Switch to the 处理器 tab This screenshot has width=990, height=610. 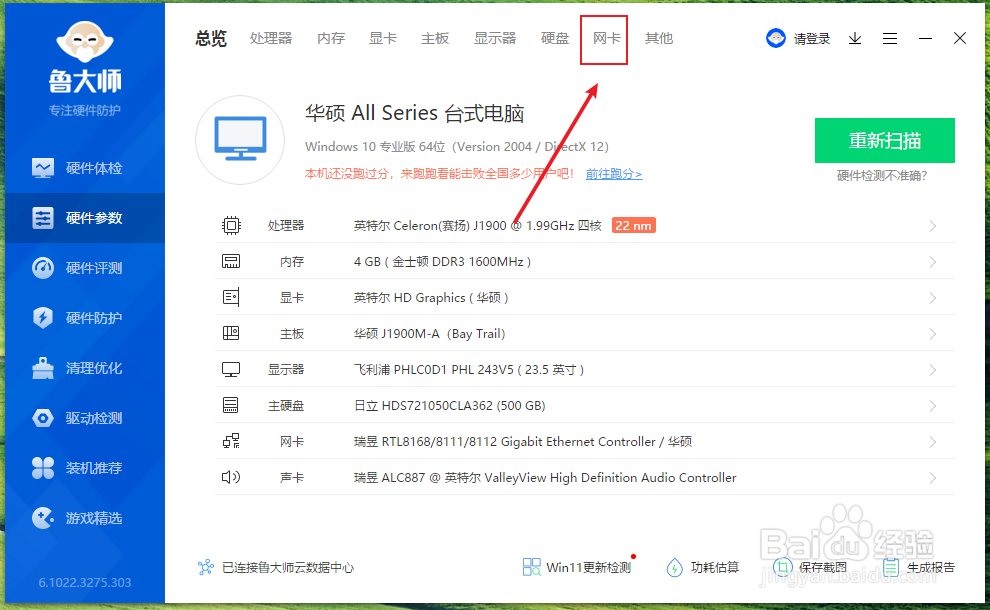click(271, 39)
